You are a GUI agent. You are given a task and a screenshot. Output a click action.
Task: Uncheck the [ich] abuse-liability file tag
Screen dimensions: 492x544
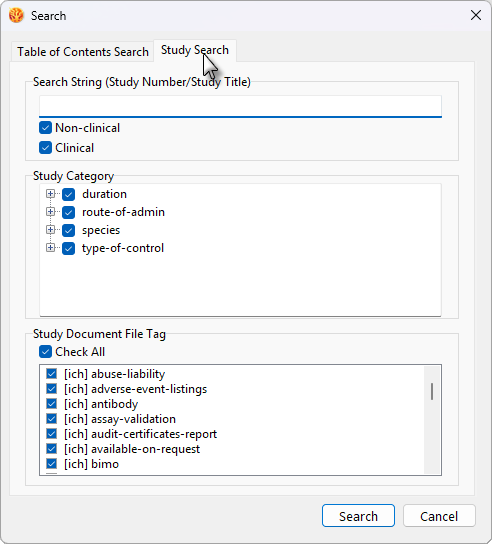click(x=51, y=374)
